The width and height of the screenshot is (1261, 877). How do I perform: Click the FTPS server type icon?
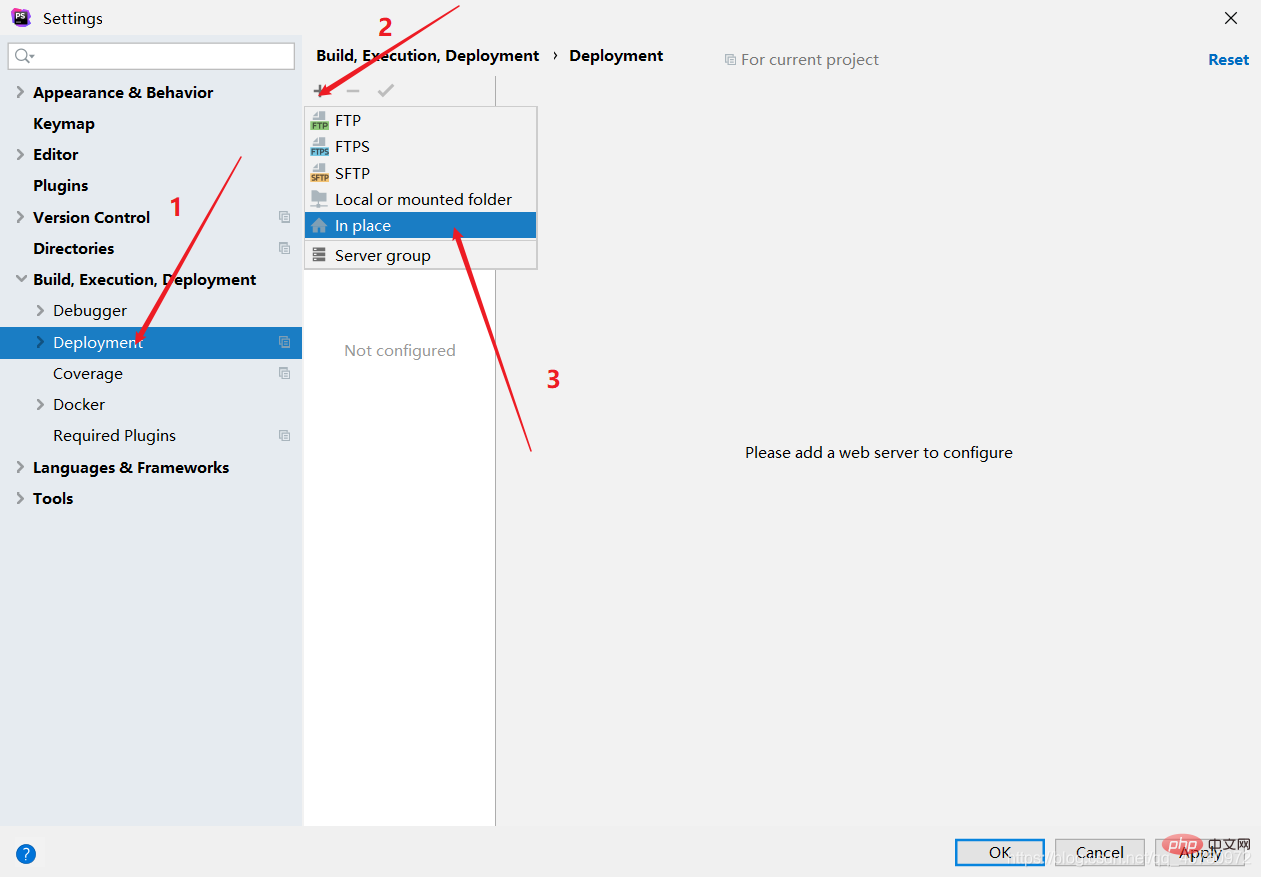[x=319, y=147]
